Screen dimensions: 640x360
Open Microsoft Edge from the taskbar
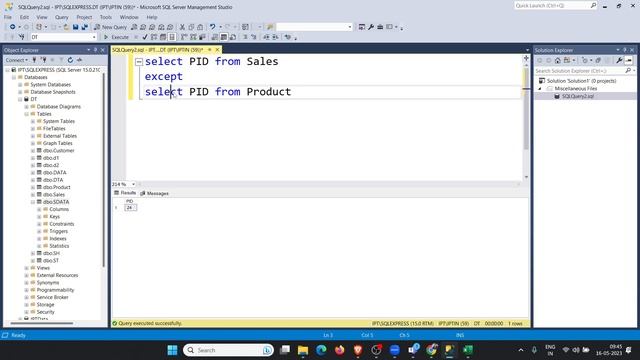click(x=321, y=350)
